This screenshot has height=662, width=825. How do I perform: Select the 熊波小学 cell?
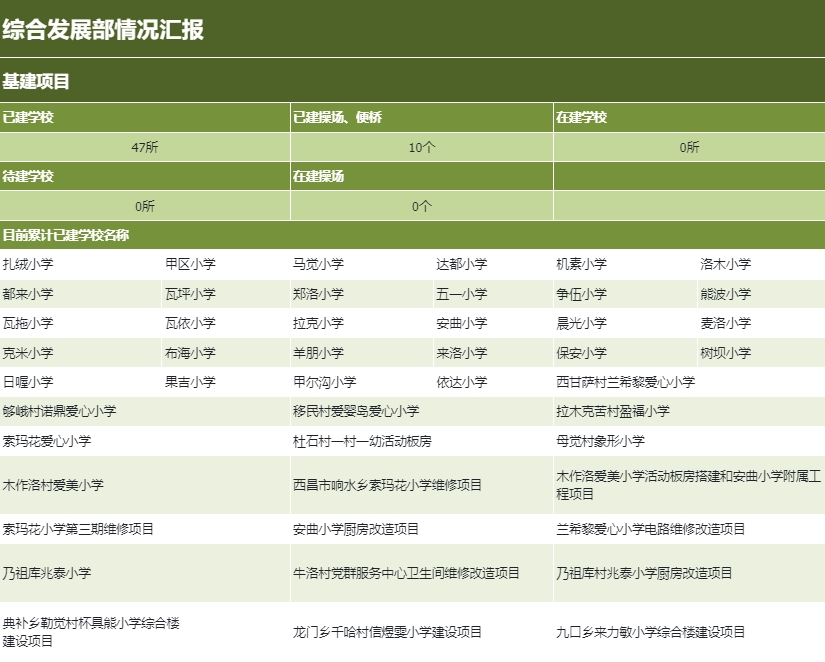(761, 294)
